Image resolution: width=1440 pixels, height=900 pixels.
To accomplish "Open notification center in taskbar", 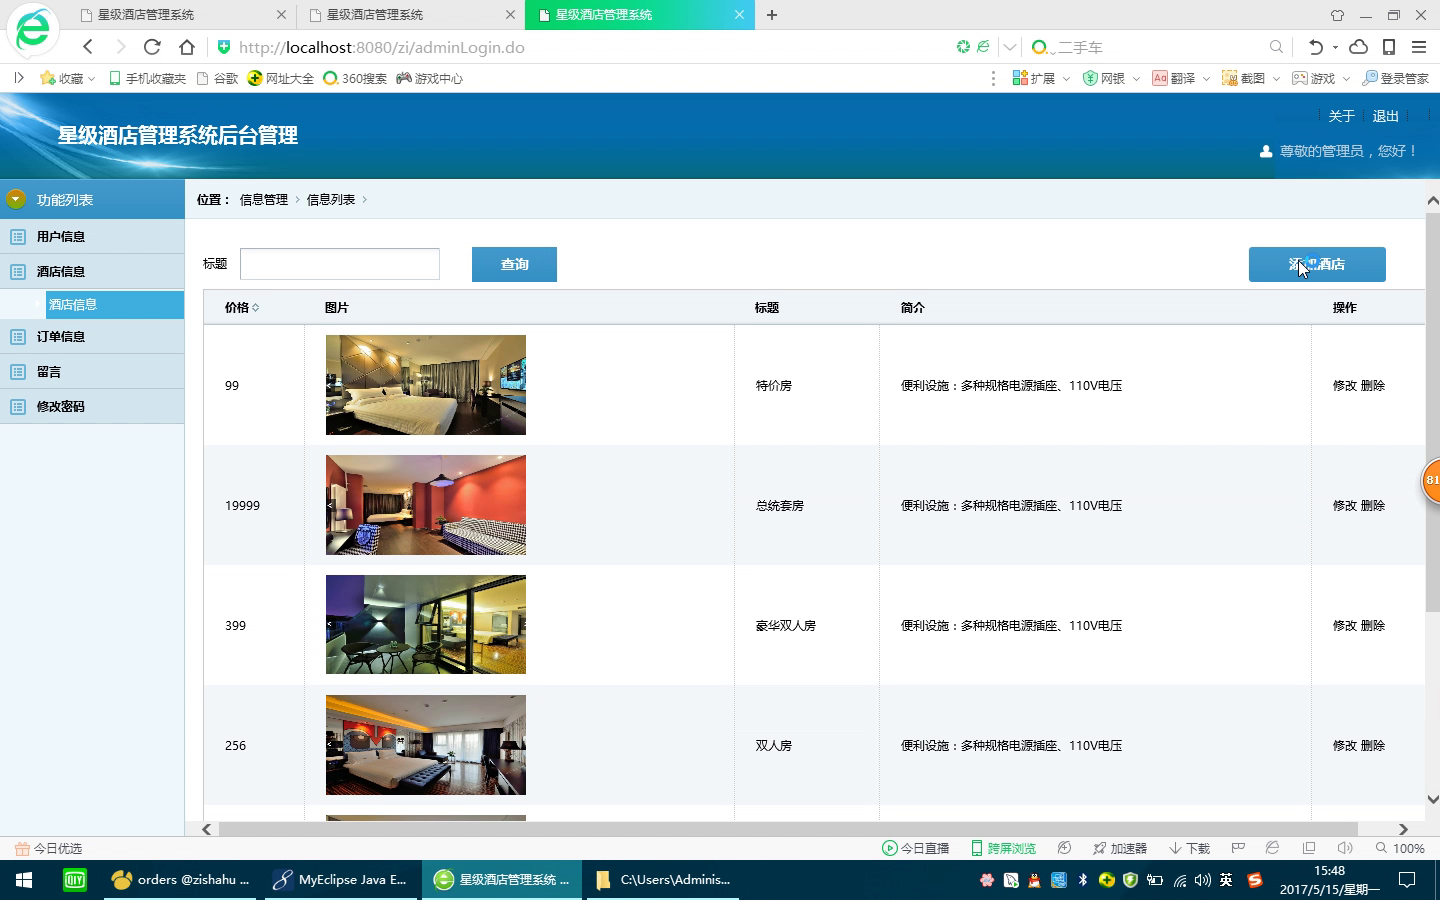I will click(x=1407, y=880).
